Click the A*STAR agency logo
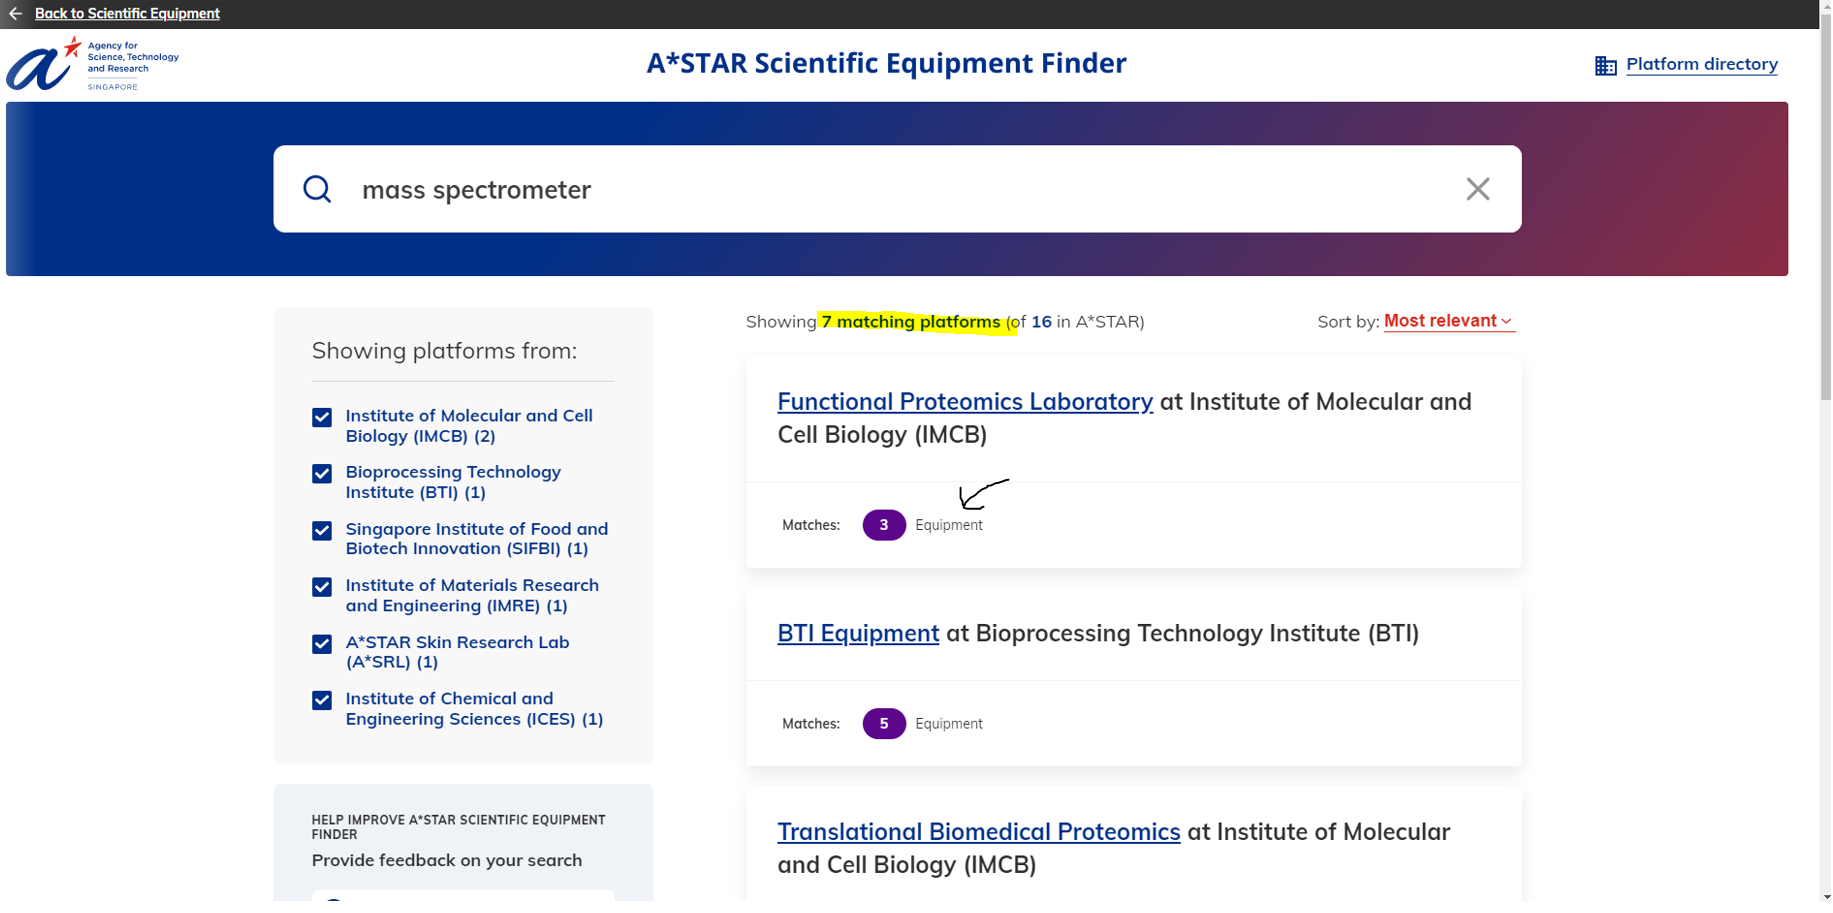The width and height of the screenshot is (1833, 913). pos(92,64)
